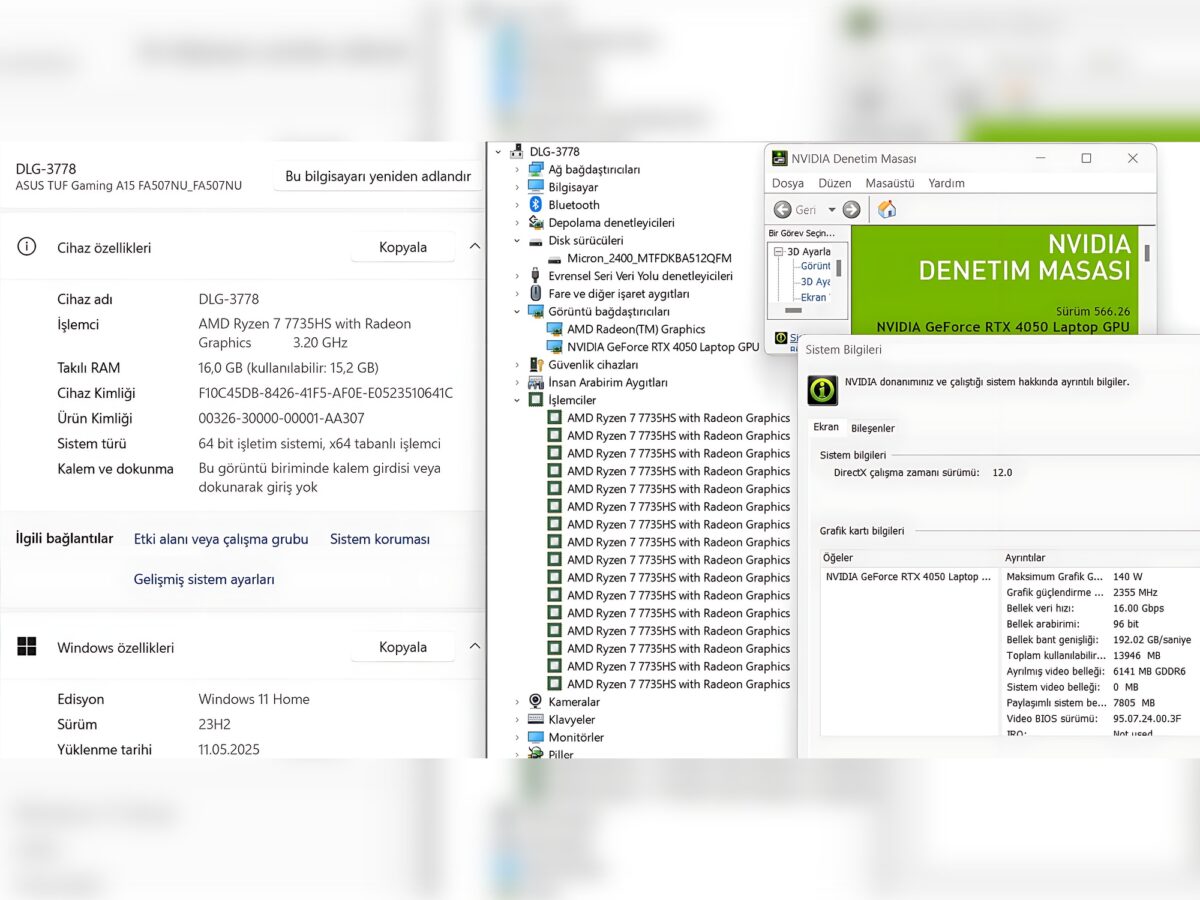Click the Video BIOS sürümü row
Screen dimensions: 1200x900
(1100, 718)
